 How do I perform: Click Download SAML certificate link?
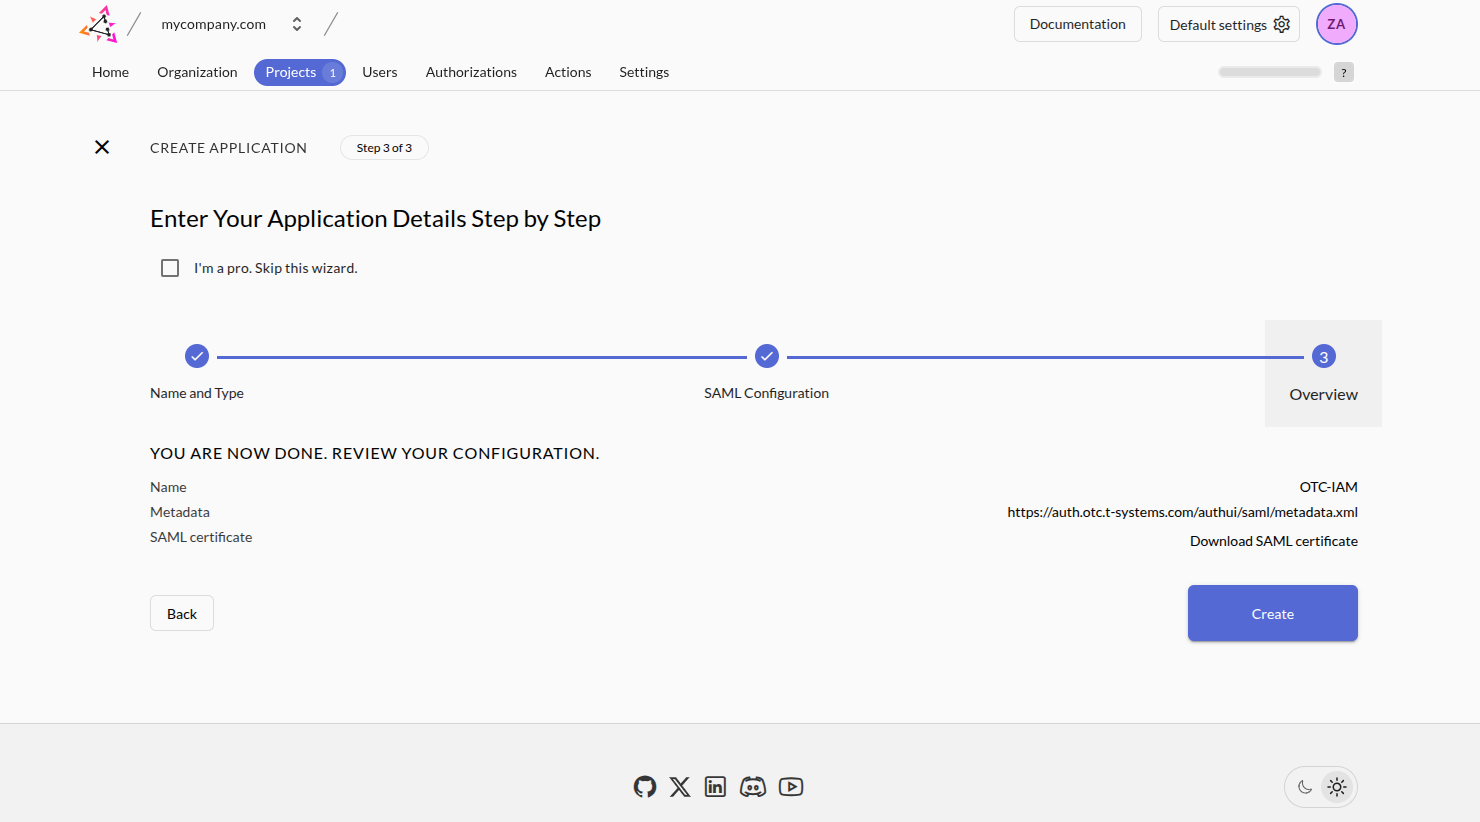[x=1273, y=541]
